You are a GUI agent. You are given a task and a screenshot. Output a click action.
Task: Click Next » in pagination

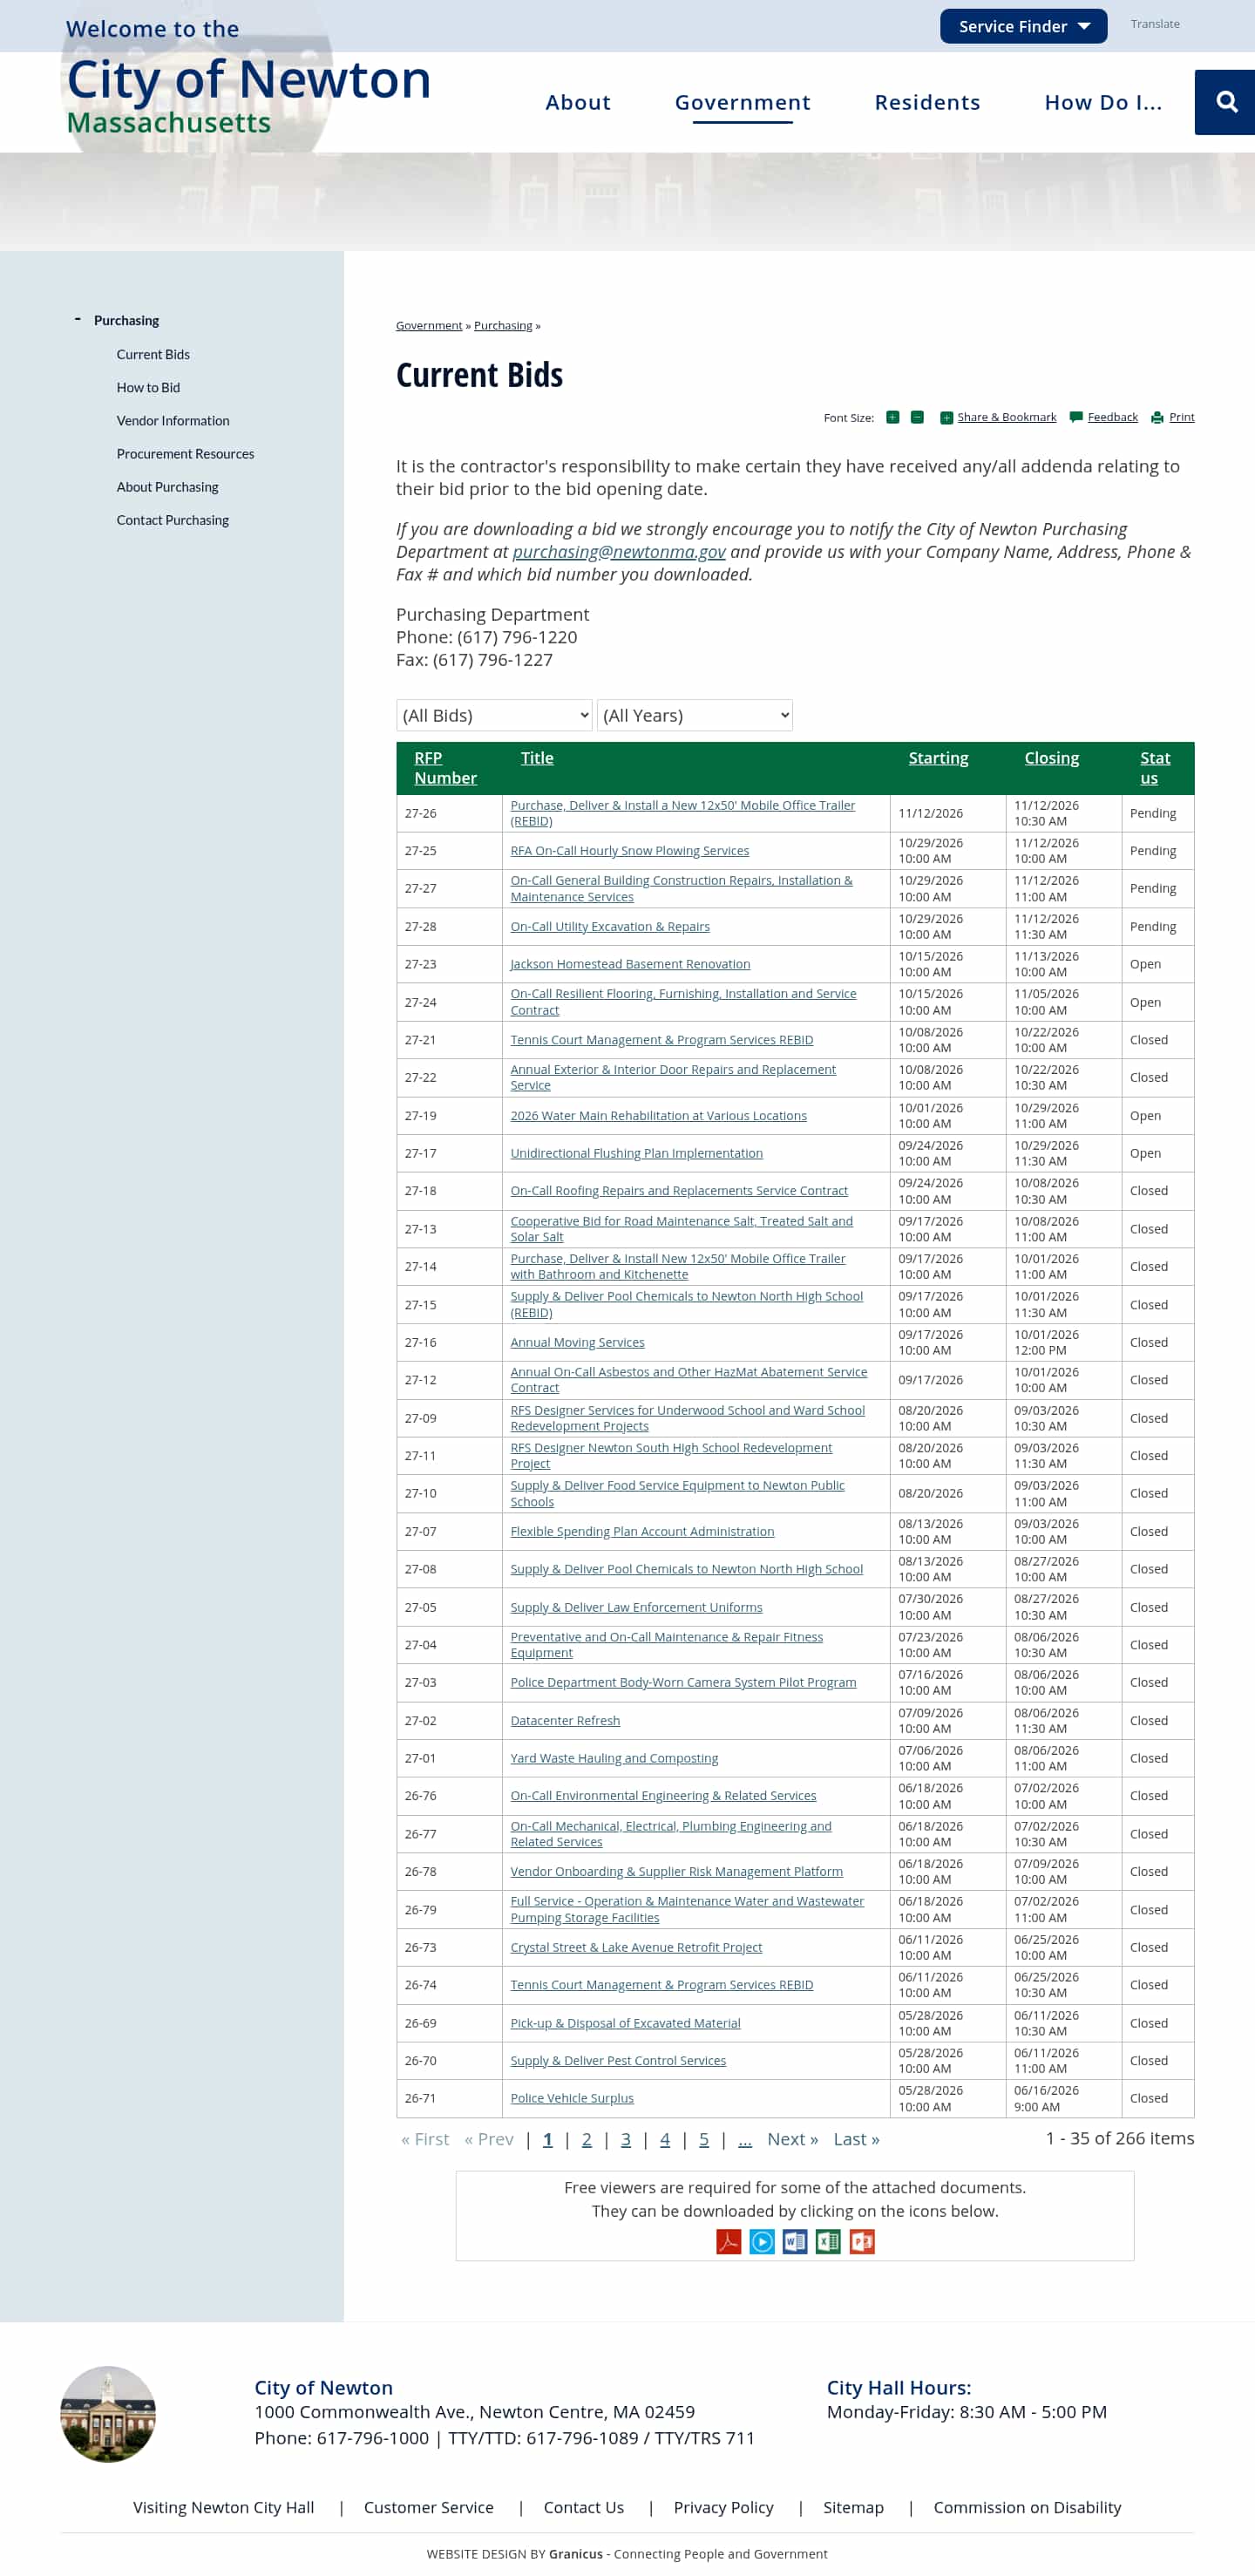[793, 2139]
